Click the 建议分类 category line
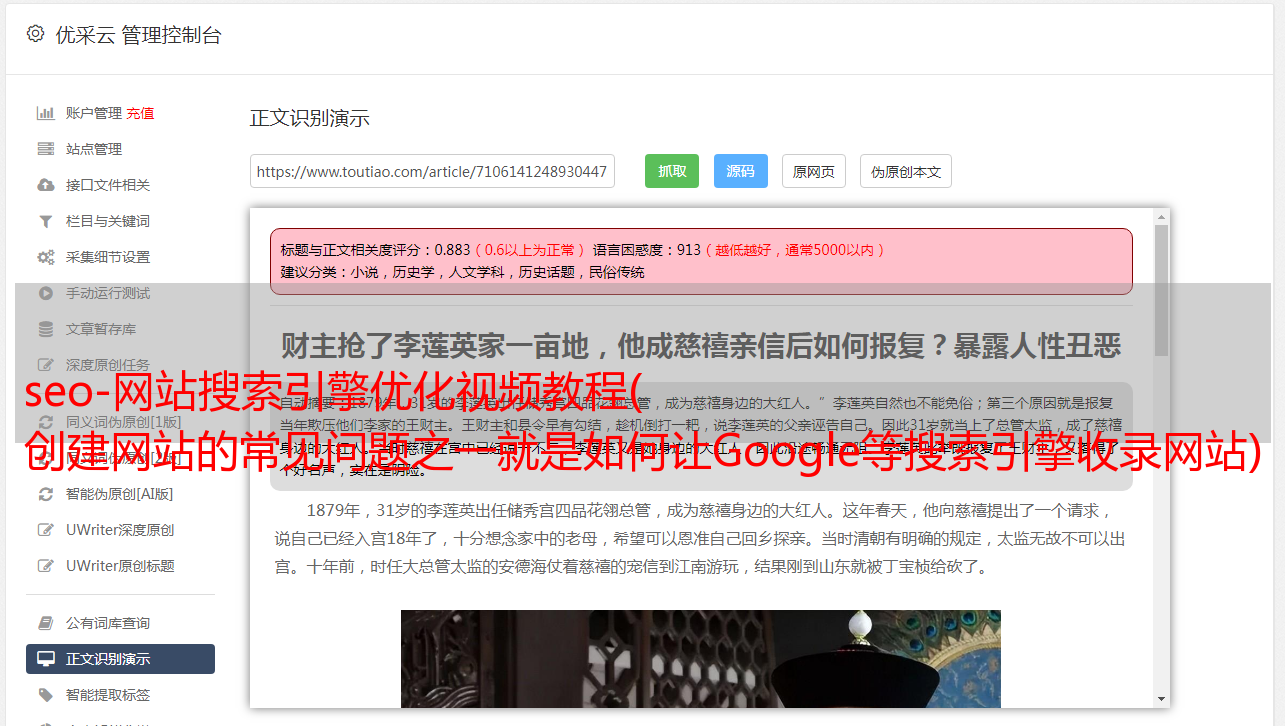The width and height of the screenshot is (1285, 726). [x=462, y=272]
